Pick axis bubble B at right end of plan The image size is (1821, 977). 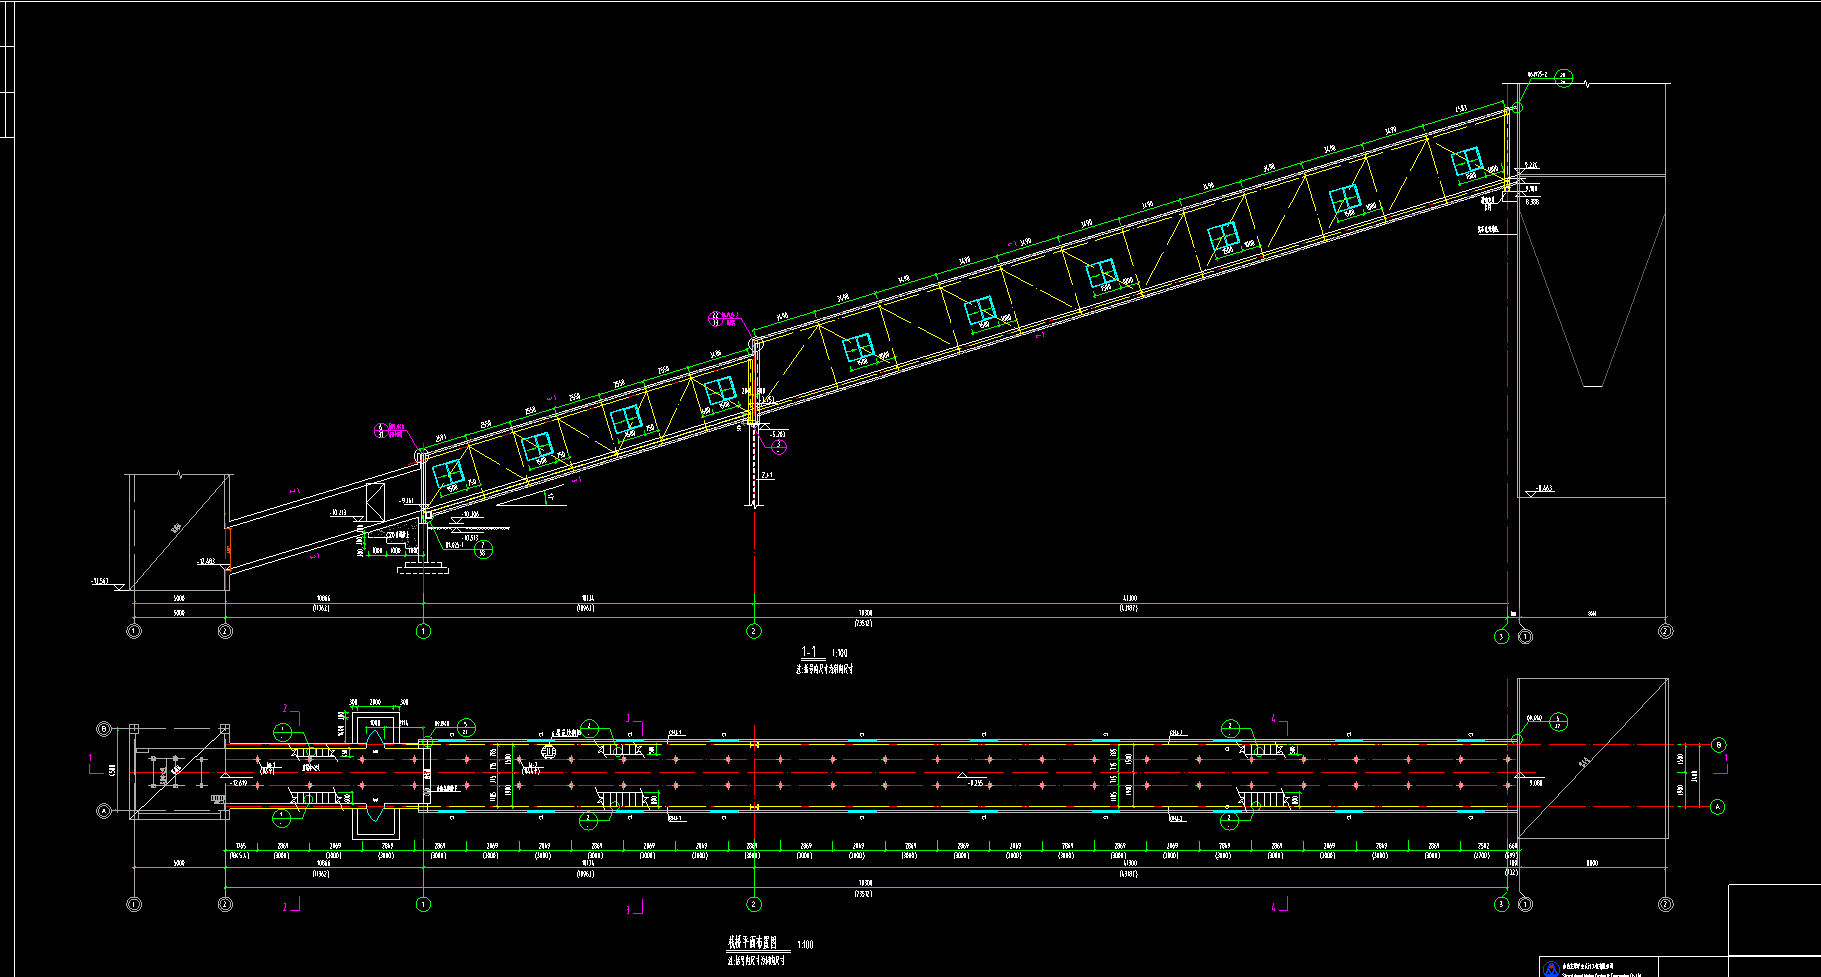pos(1719,745)
